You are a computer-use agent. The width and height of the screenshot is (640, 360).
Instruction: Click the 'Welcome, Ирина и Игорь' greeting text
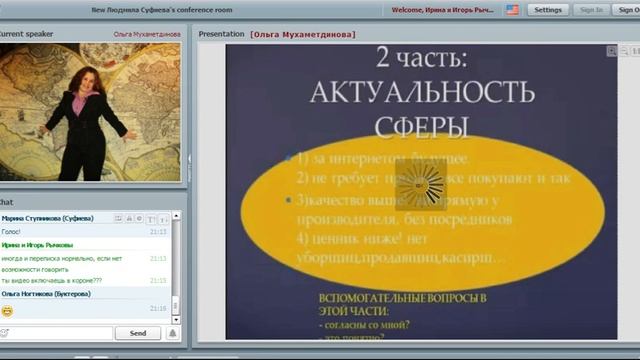[x=442, y=10]
